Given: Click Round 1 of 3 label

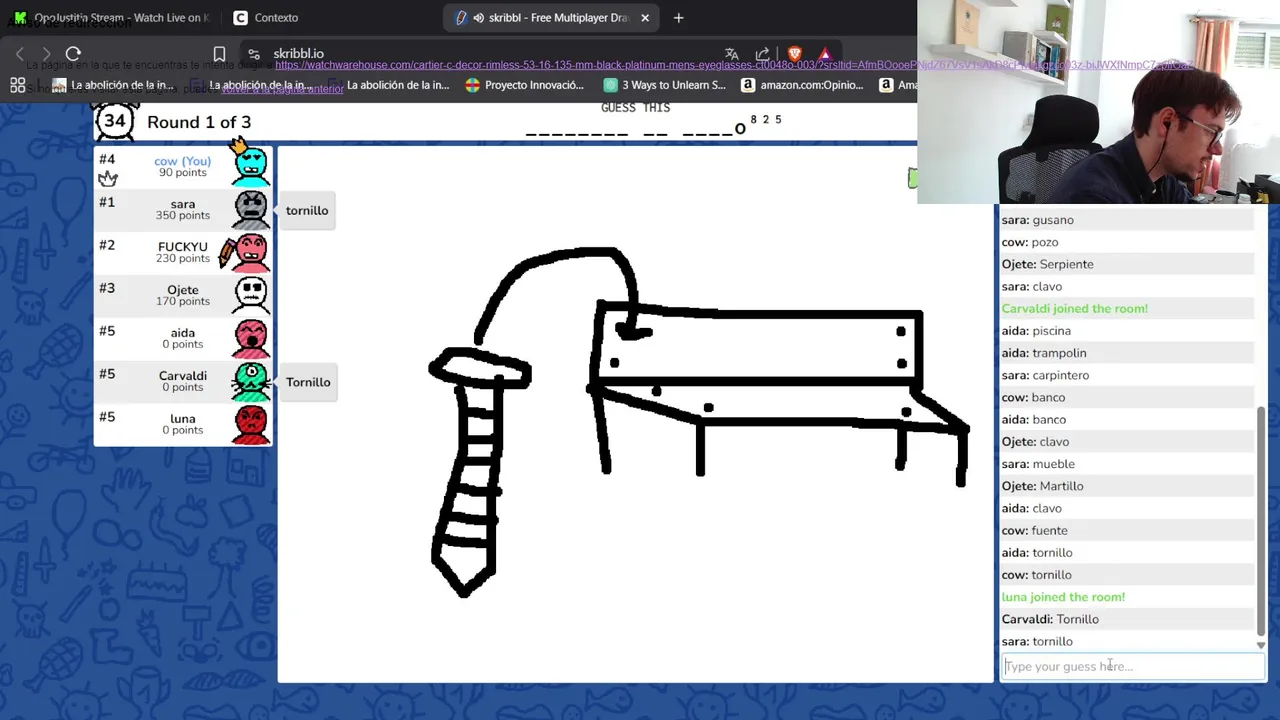Looking at the screenshot, I should [x=199, y=122].
